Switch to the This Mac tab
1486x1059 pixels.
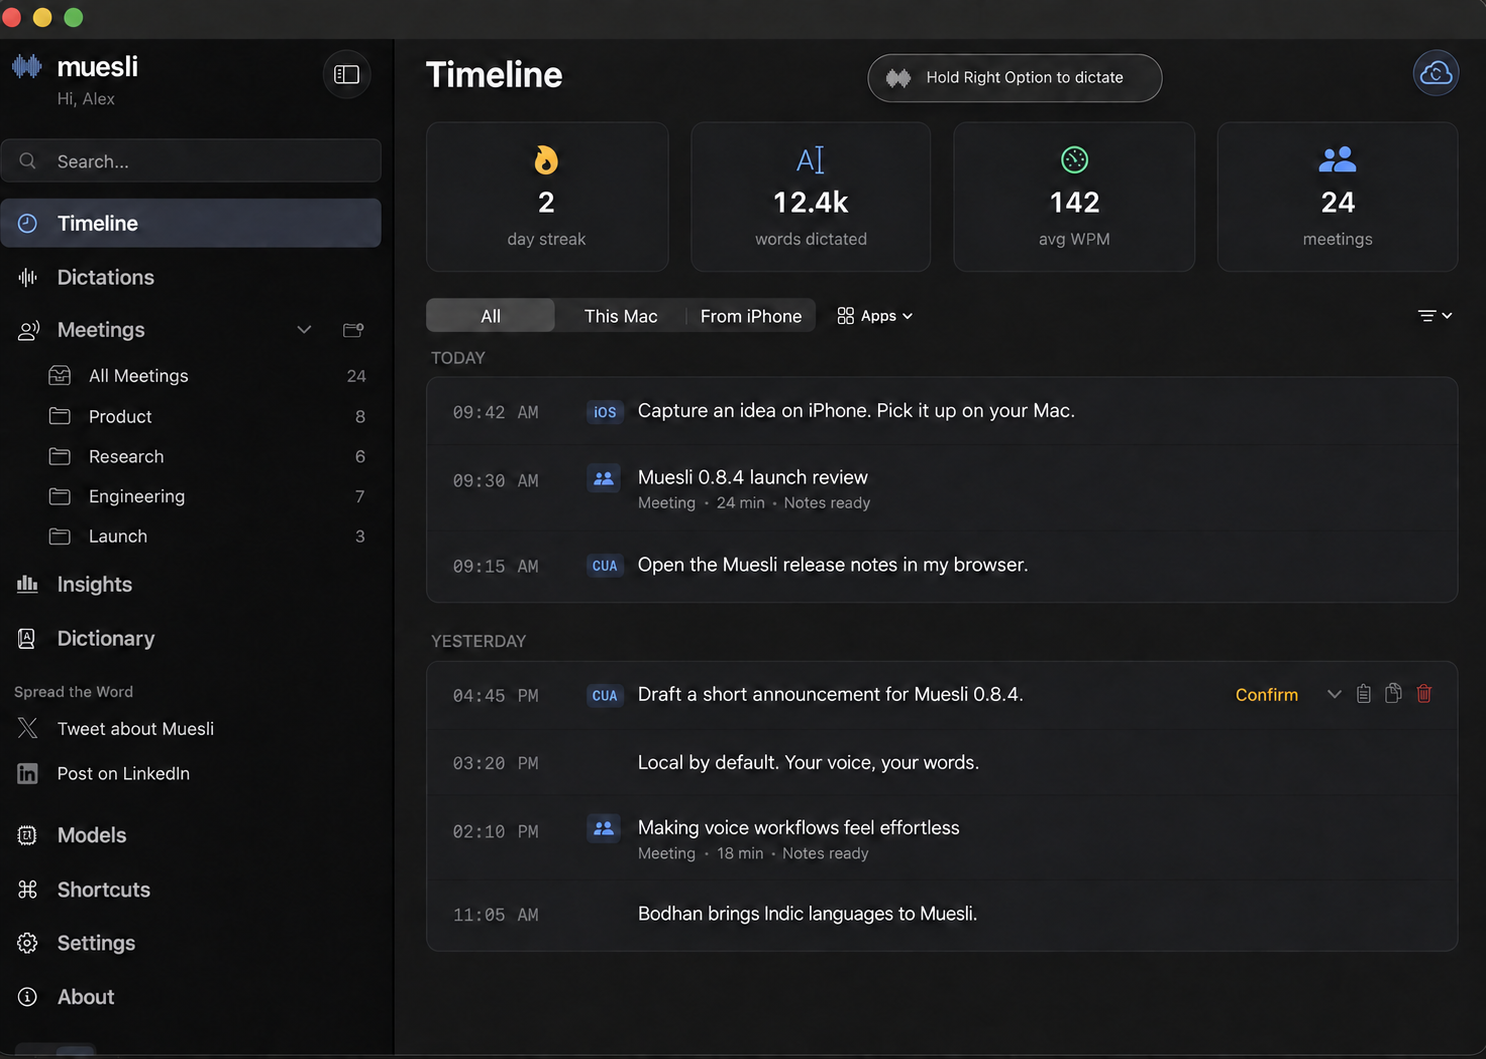tap(621, 316)
